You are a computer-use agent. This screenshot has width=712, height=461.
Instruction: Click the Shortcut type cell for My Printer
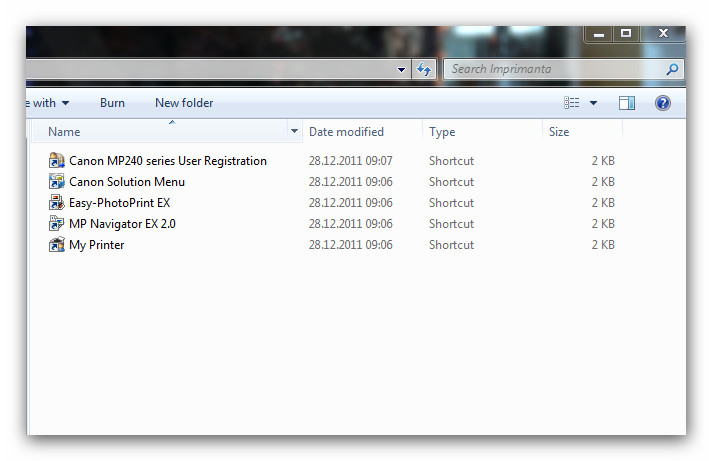pyautogui.click(x=451, y=245)
